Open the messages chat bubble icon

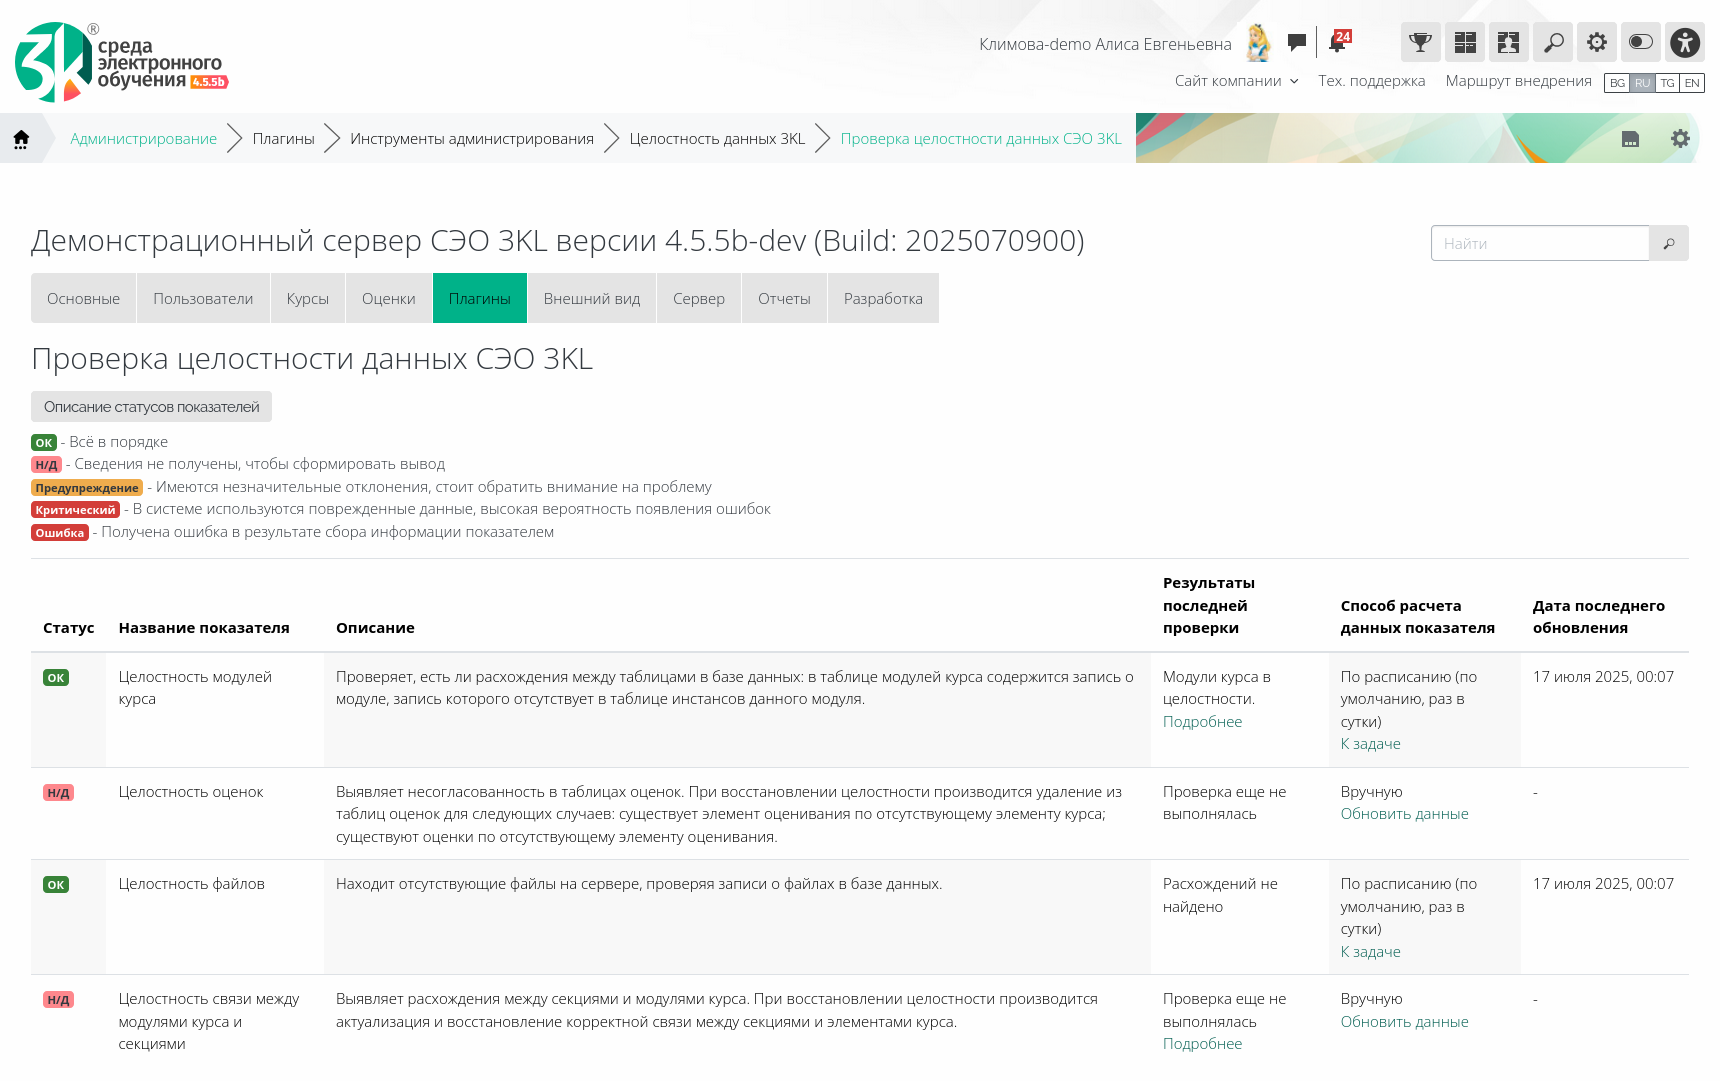1297,42
